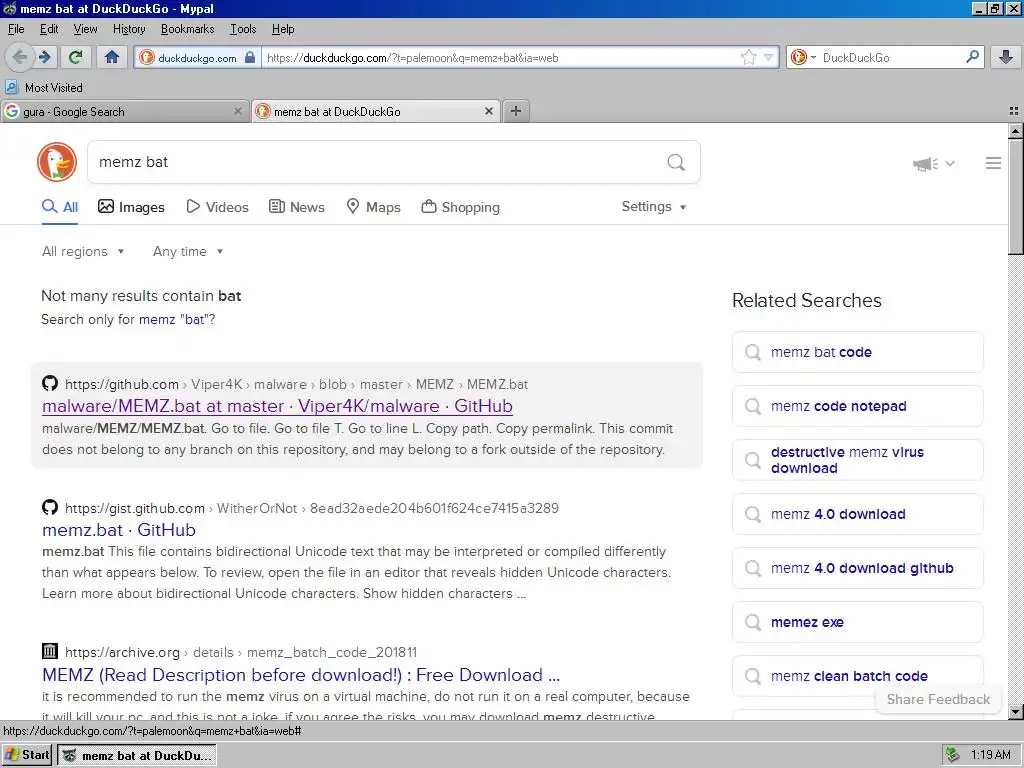1024x768 pixels.
Task: Close the memz bat DuckDuckGo tab
Action: (x=488, y=111)
